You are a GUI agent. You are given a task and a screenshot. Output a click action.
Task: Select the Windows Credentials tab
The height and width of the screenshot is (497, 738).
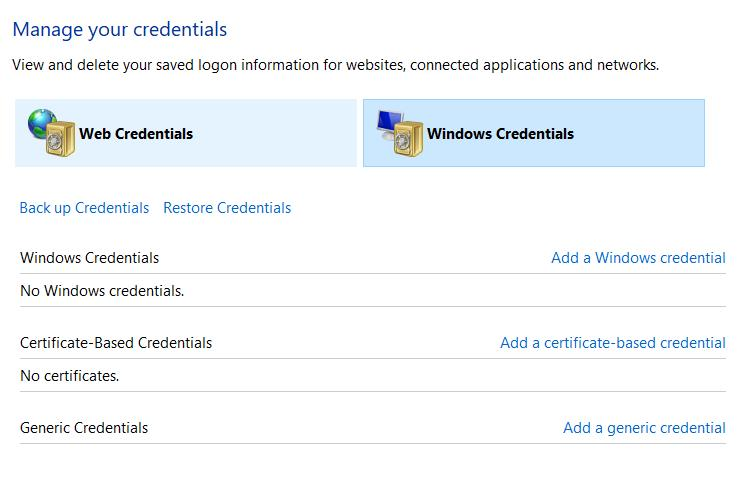click(534, 133)
